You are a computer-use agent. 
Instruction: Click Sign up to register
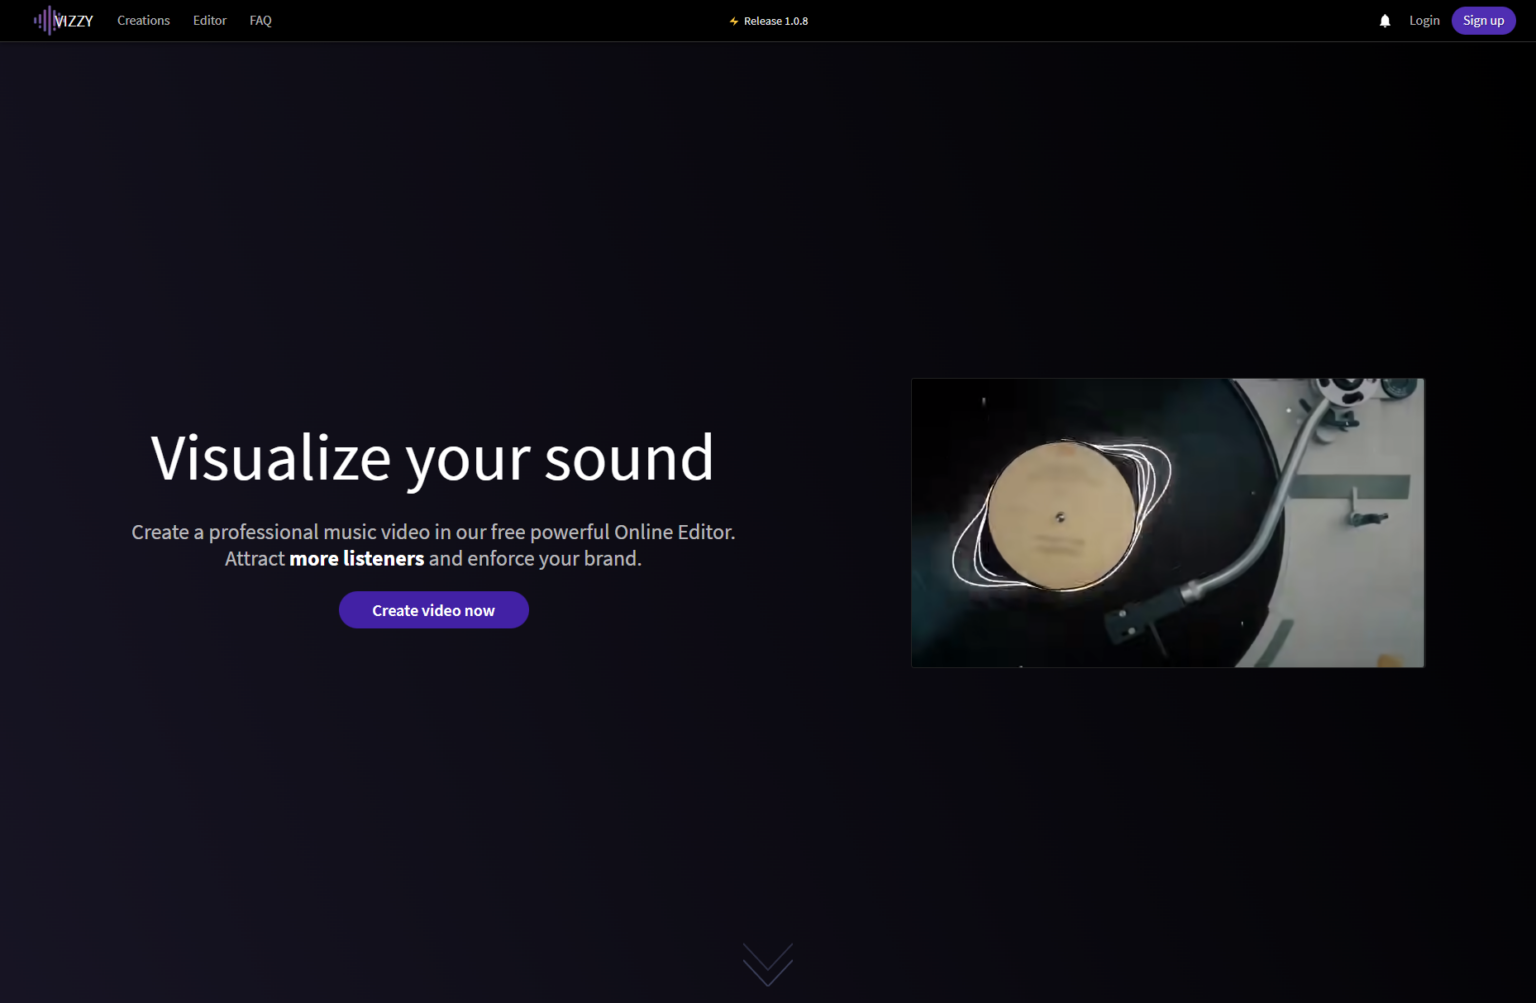point(1483,20)
